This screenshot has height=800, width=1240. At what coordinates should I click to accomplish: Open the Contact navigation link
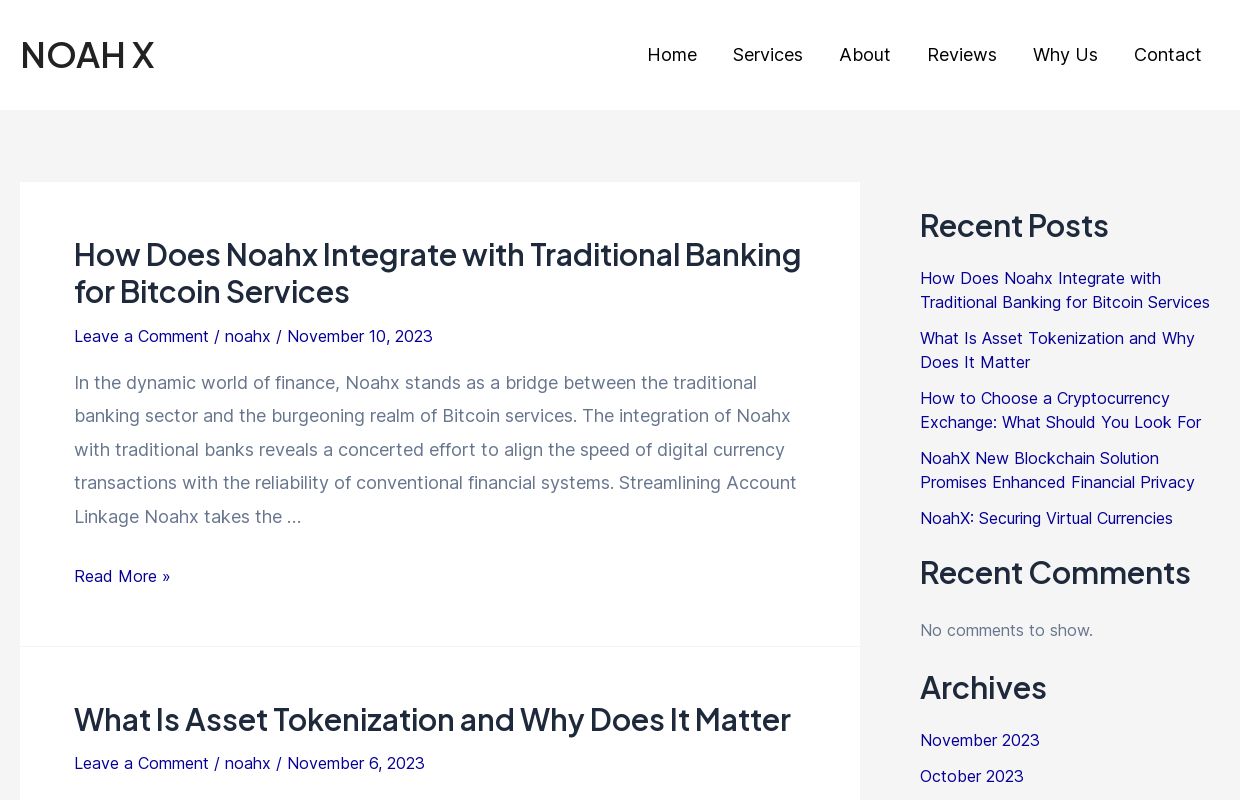tap(1167, 55)
